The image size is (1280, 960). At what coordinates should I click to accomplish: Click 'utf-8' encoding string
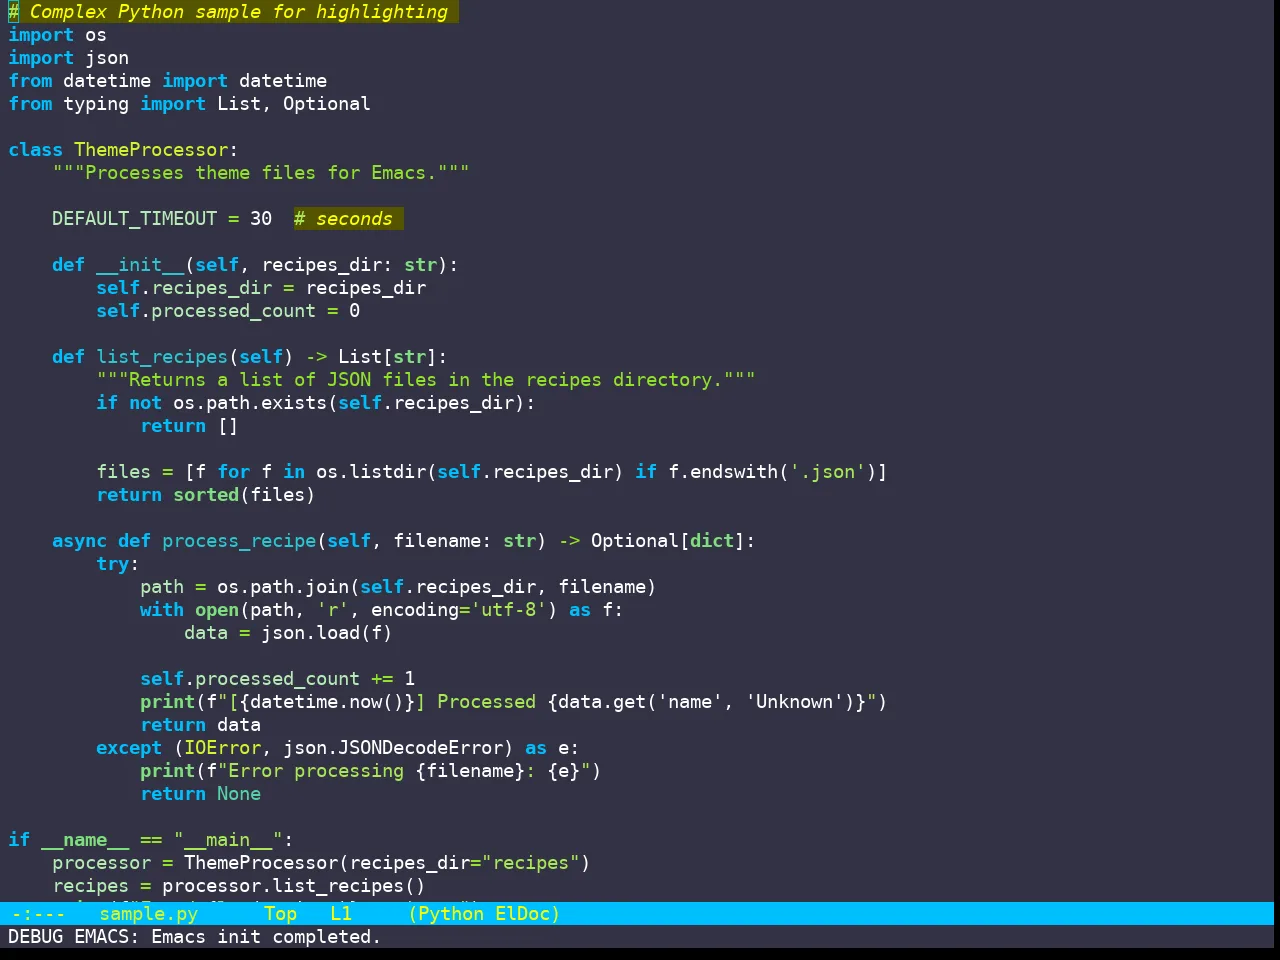pos(509,610)
